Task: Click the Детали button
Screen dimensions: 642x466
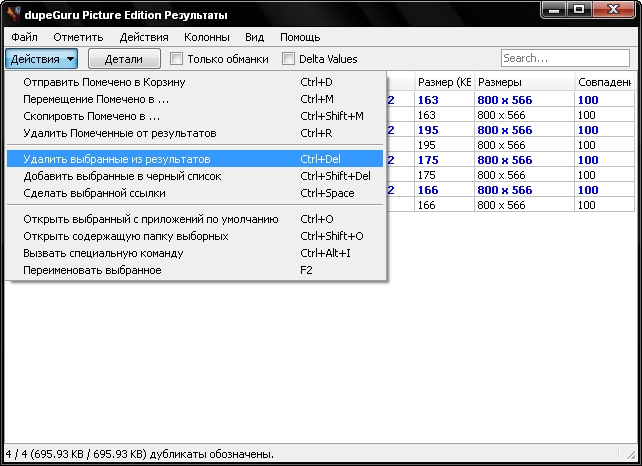Action: point(124,59)
